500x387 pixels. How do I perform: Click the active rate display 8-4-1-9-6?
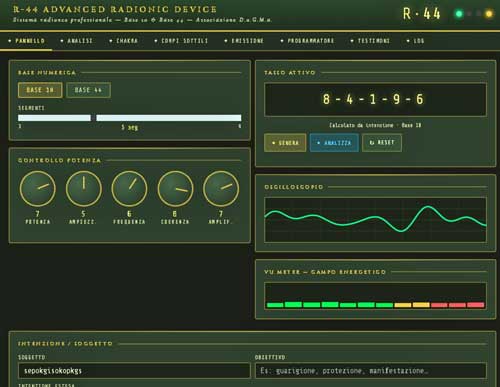point(375,99)
